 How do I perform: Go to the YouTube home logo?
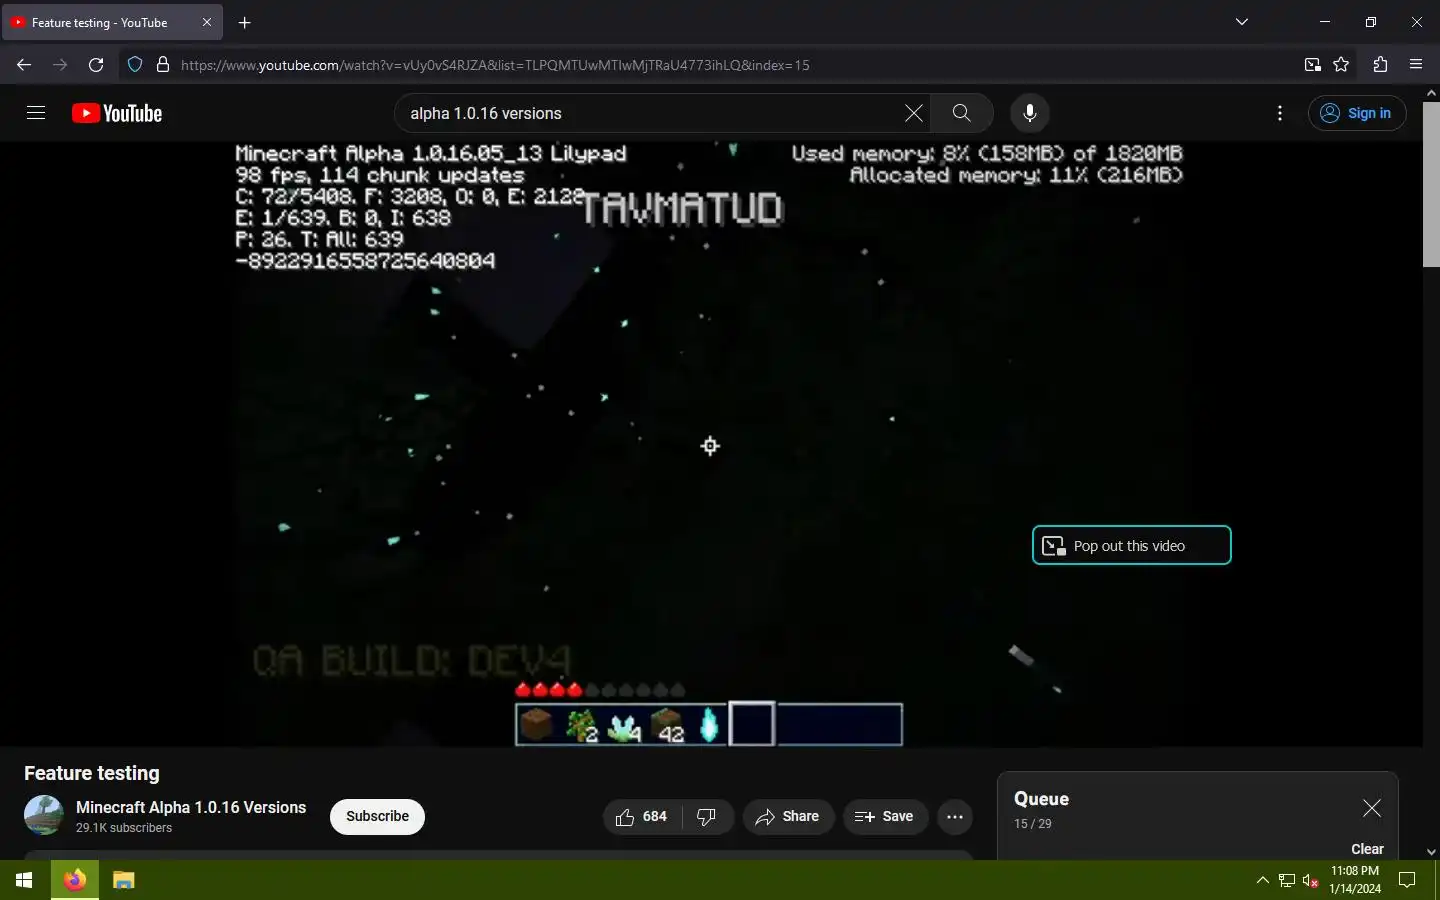pyautogui.click(x=117, y=113)
